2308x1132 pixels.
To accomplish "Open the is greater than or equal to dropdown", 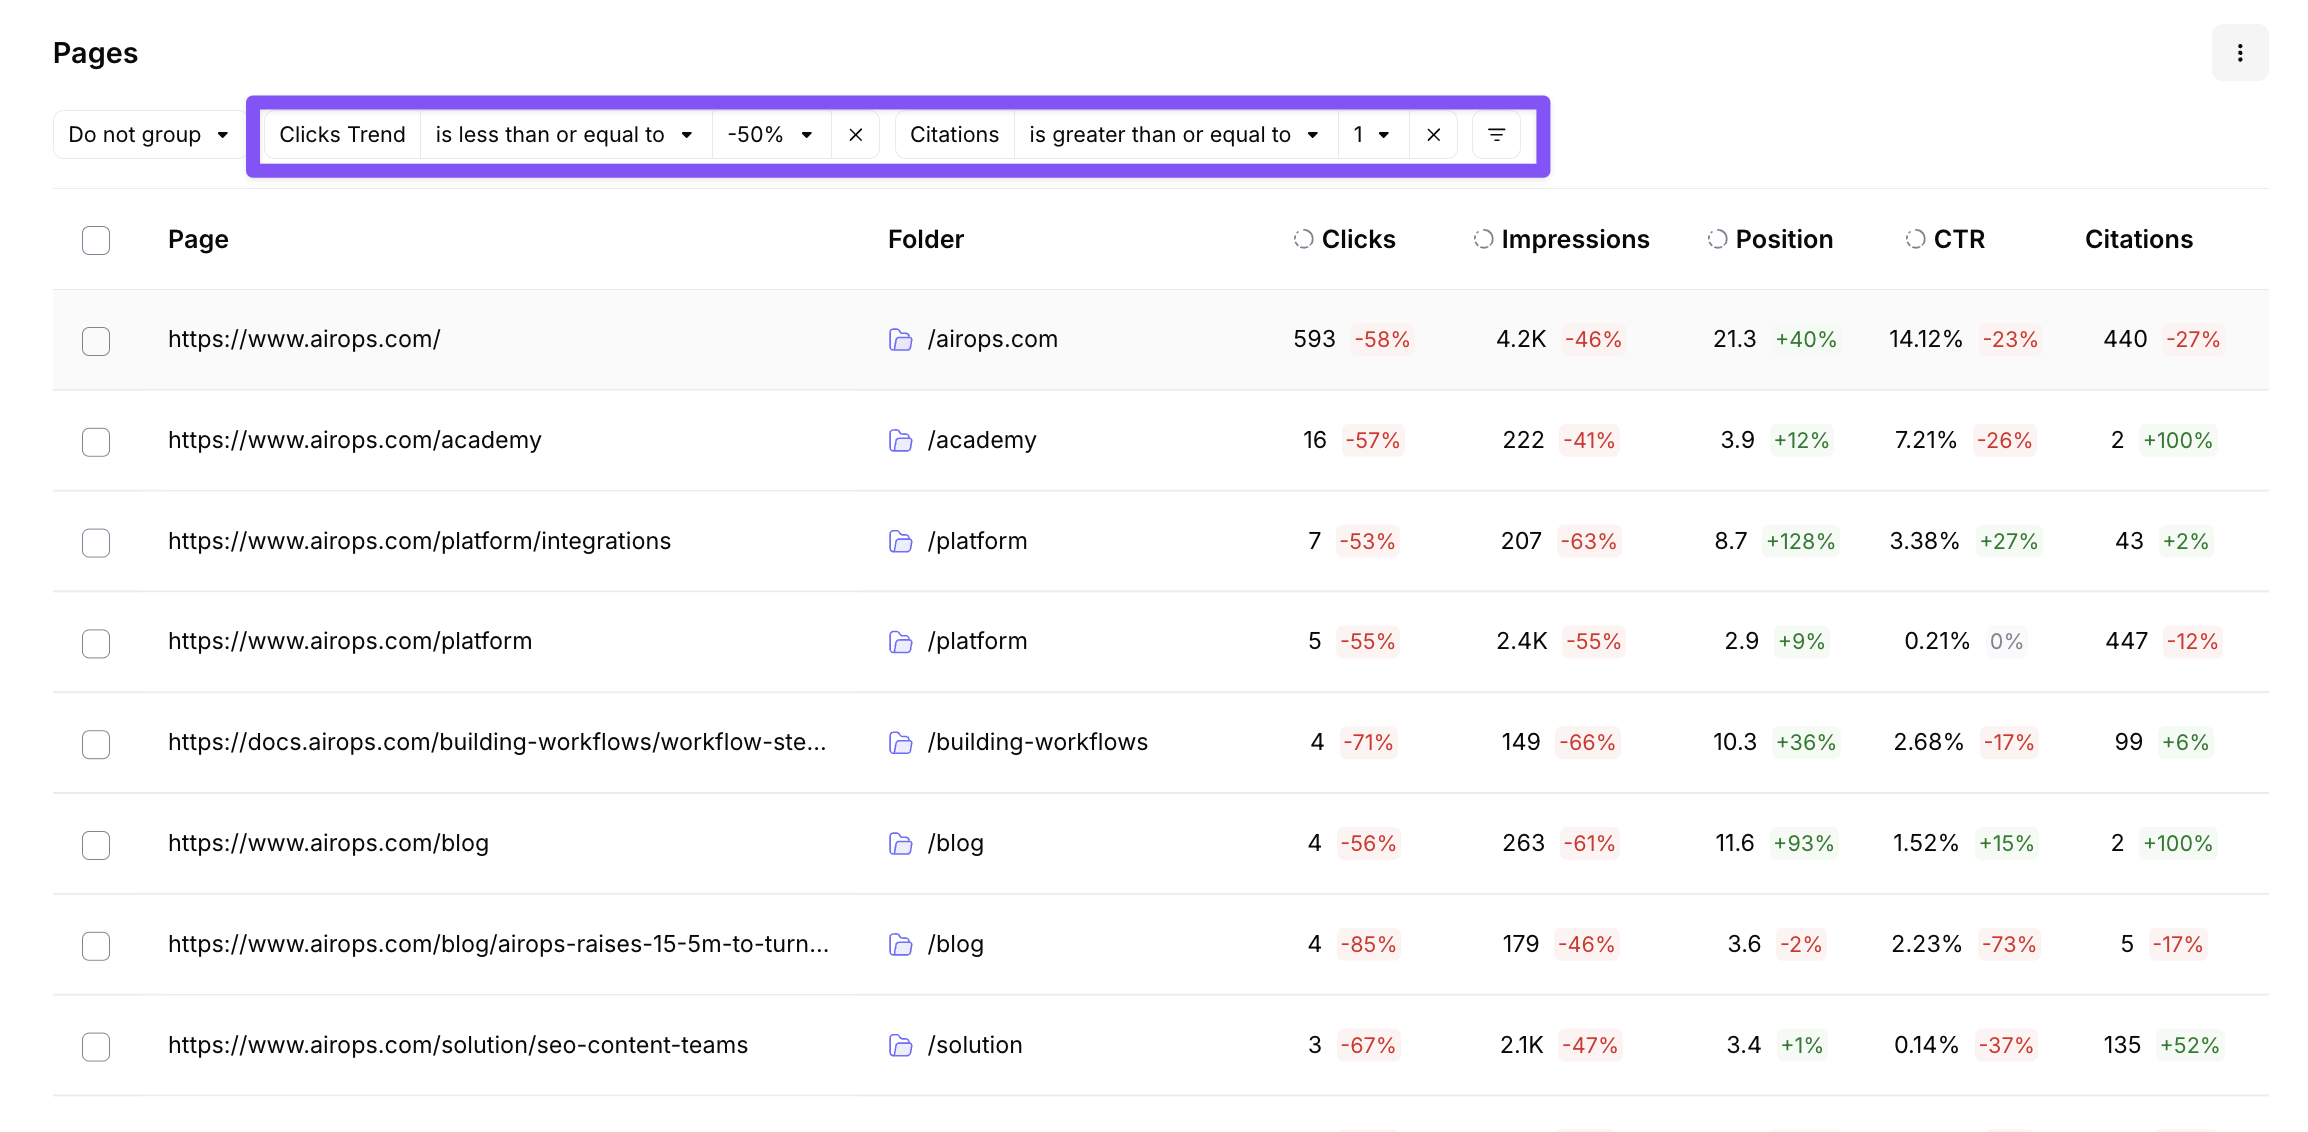I will pyautogui.click(x=1173, y=135).
